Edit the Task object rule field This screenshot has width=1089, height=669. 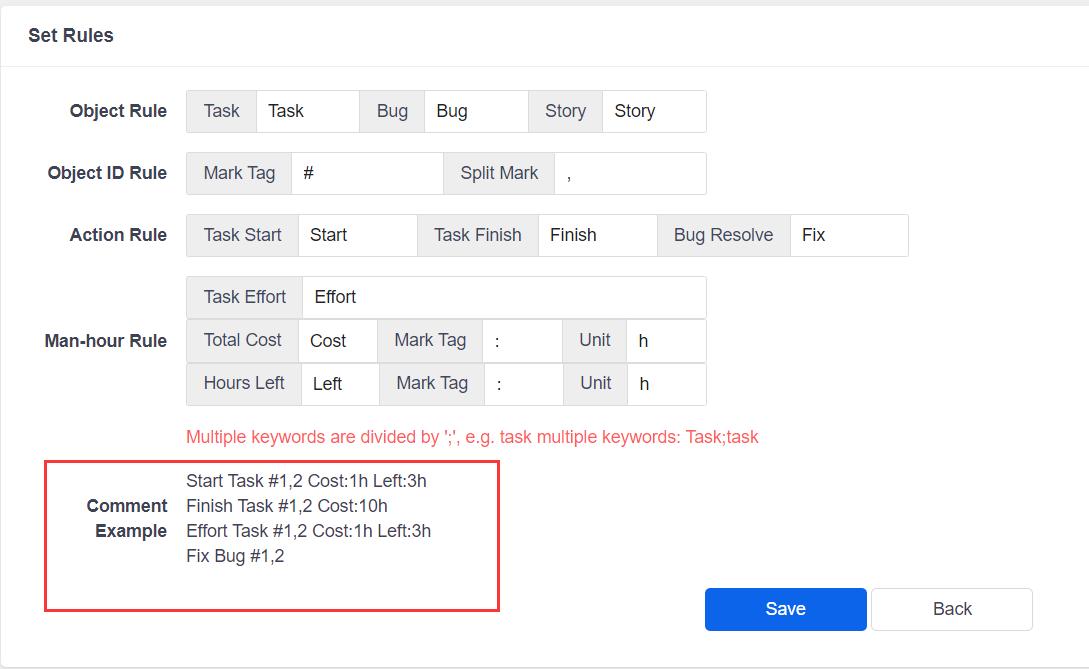click(307, 111)
